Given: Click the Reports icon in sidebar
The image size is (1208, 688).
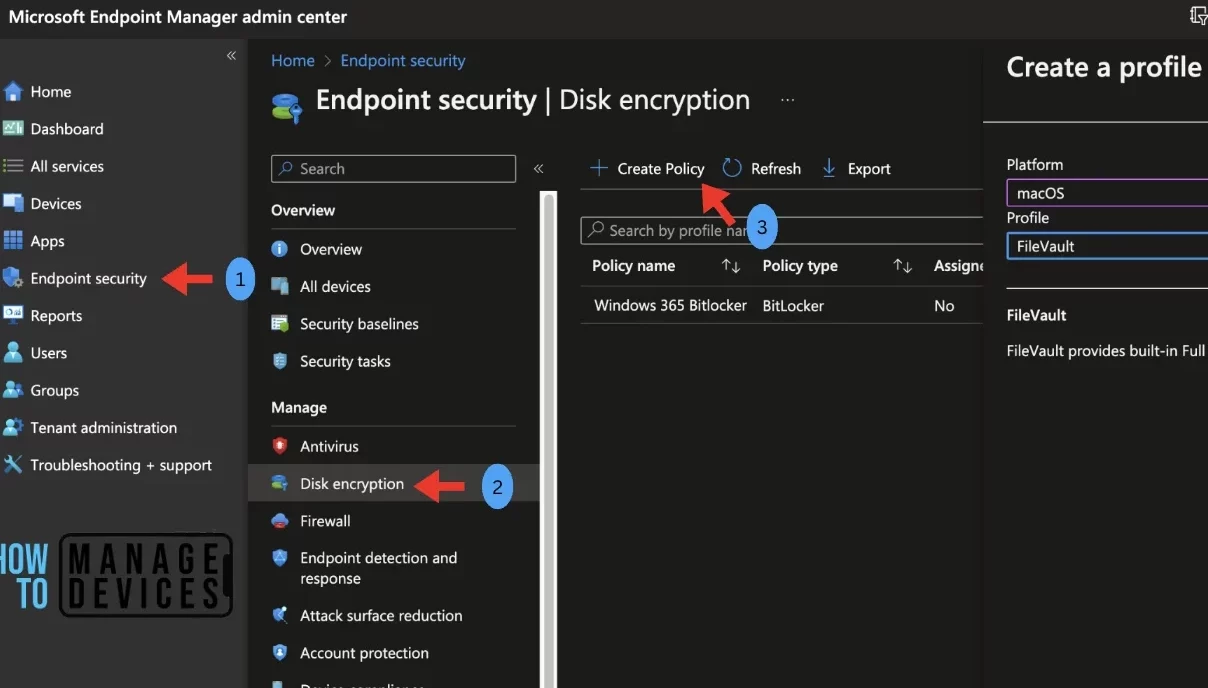Looking at the screenshot, I should pyautogui.click(x=13, y=315).
